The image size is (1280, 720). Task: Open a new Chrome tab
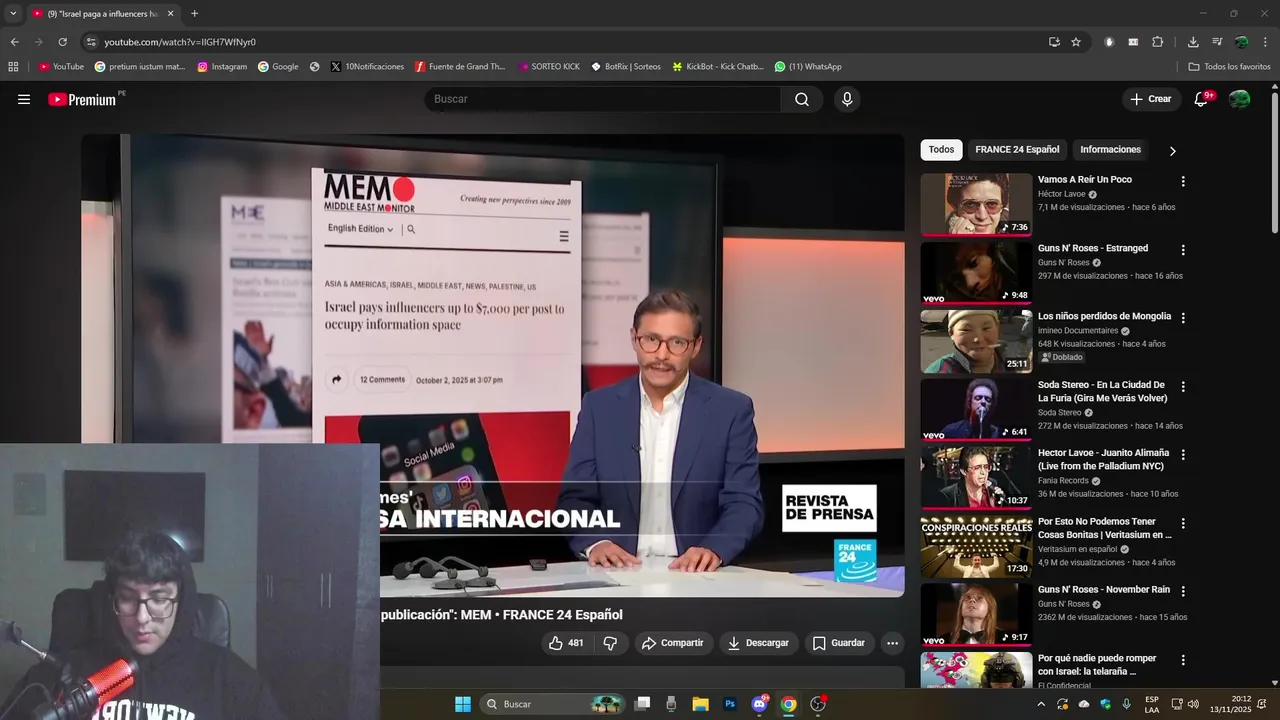tap(194, 14)
